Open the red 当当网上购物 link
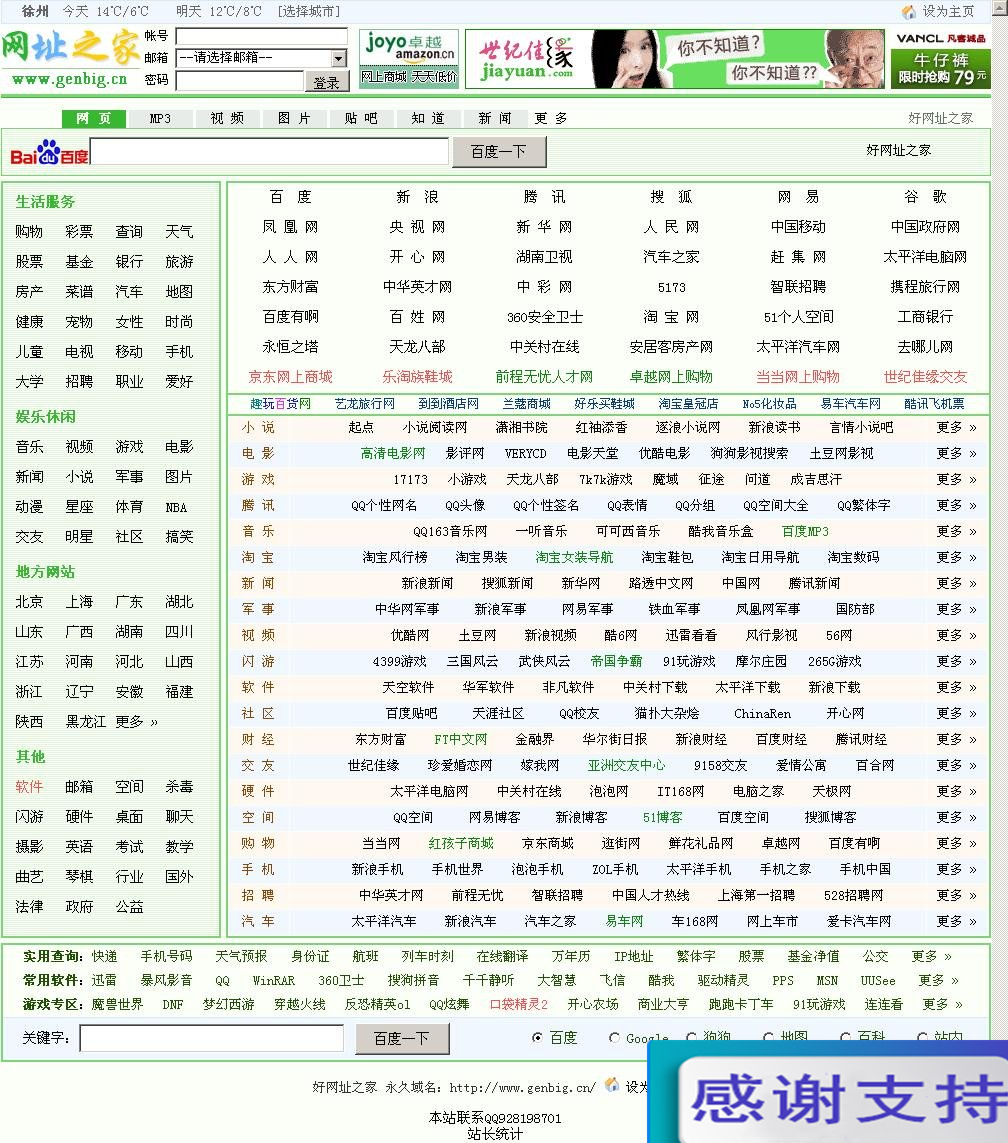The height and width of the screenshot is (1143, 1008). (x=798, y=376)
